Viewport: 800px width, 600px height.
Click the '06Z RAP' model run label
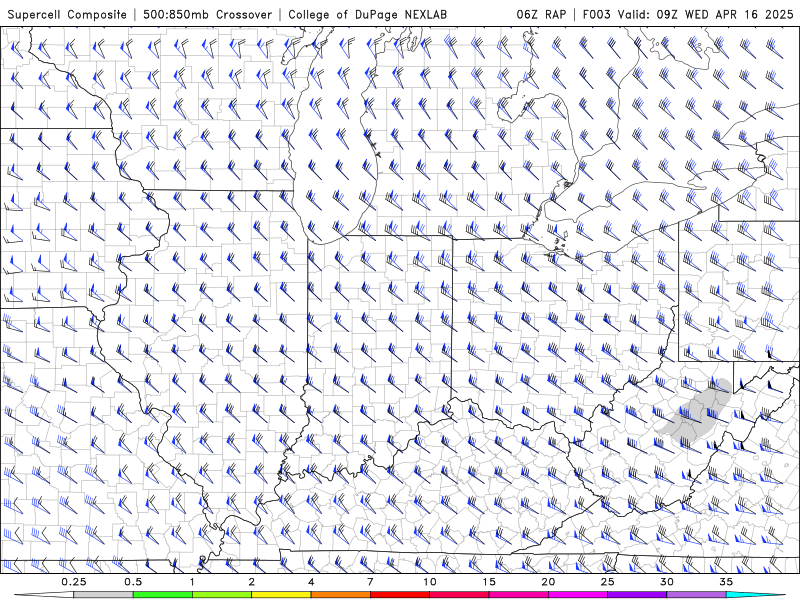(541, 14)
